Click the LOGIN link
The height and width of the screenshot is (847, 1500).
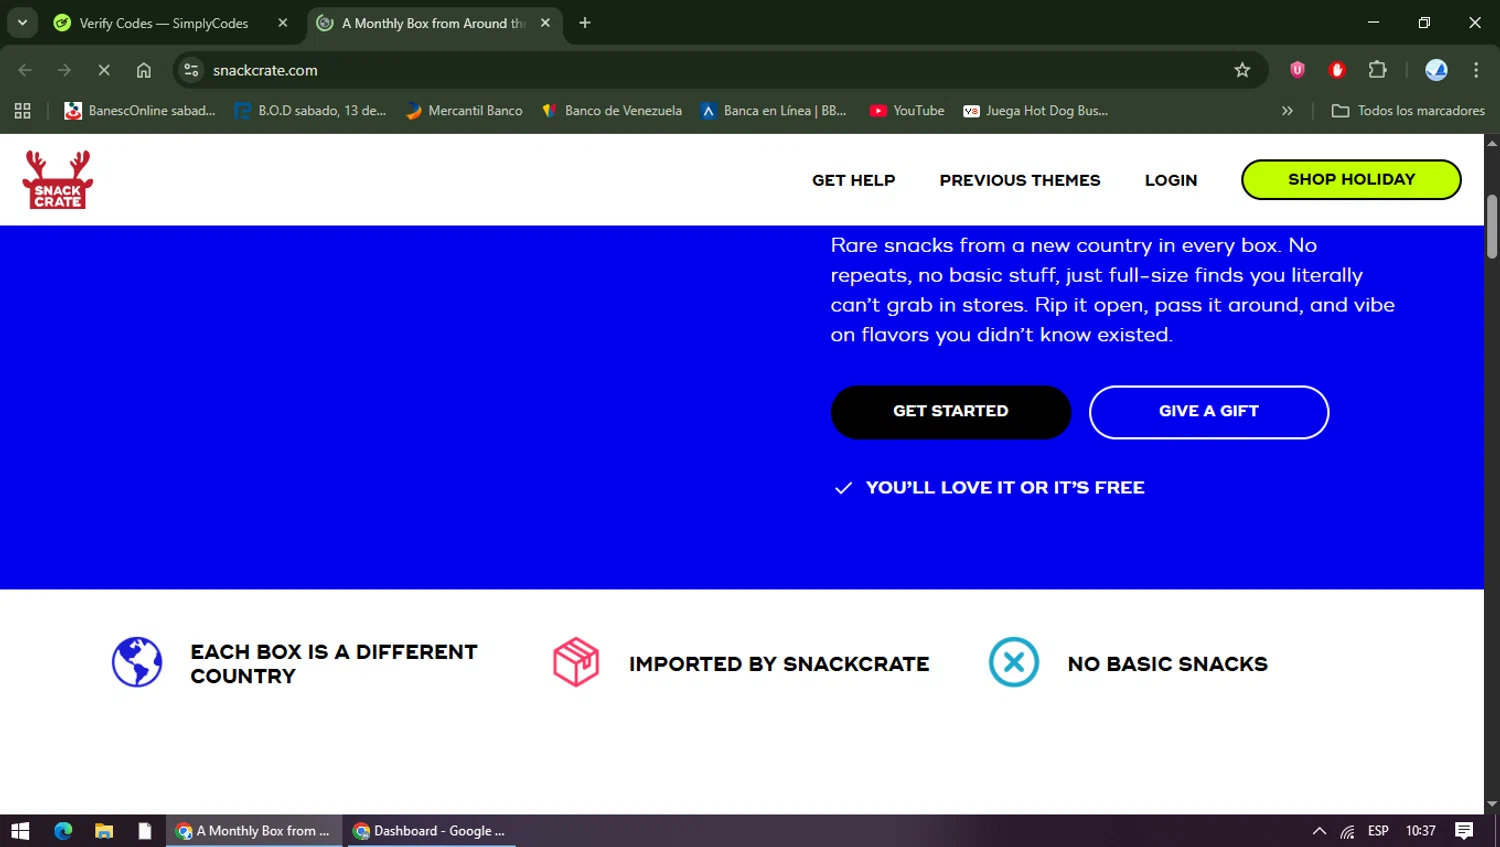click(1171, 180)
